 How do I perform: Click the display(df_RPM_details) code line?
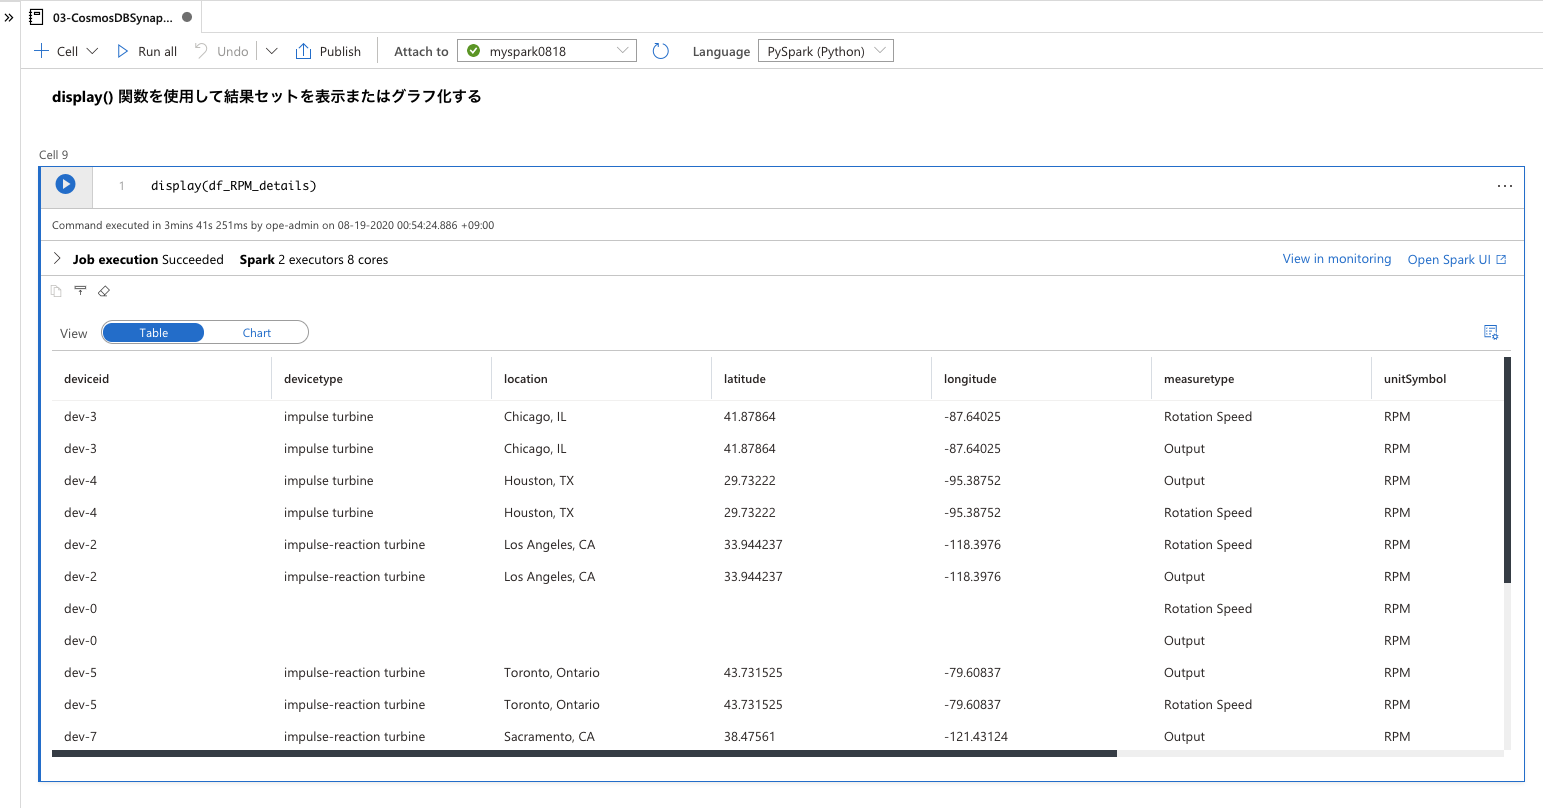point(234,186)
